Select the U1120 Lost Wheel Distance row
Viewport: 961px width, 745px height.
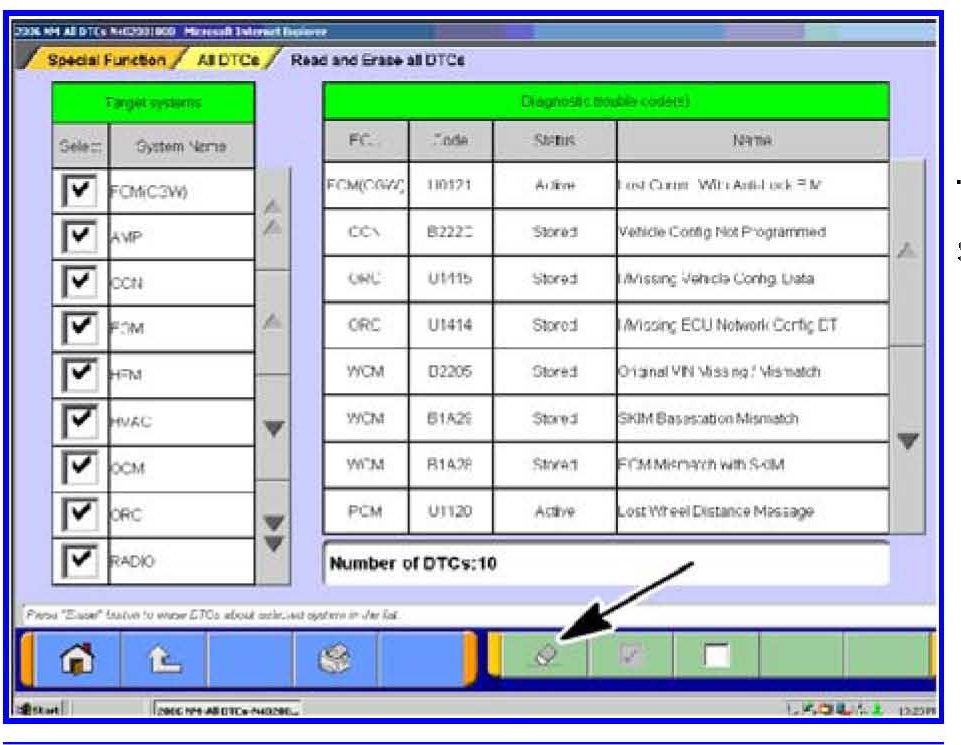[x=605, y=511]
